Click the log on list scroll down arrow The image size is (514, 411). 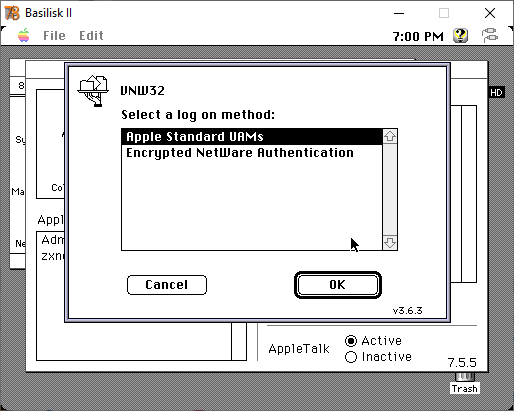390,242
